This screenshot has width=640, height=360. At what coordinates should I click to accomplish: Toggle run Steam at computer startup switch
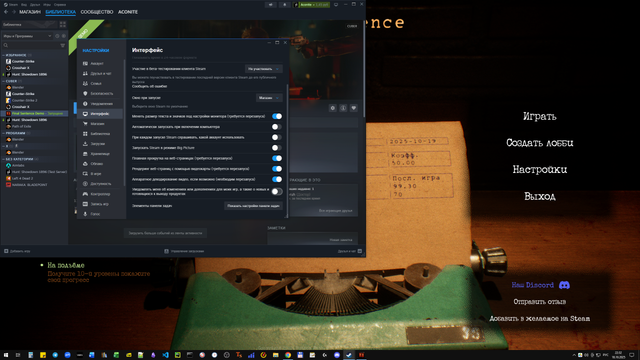[277, 127]
